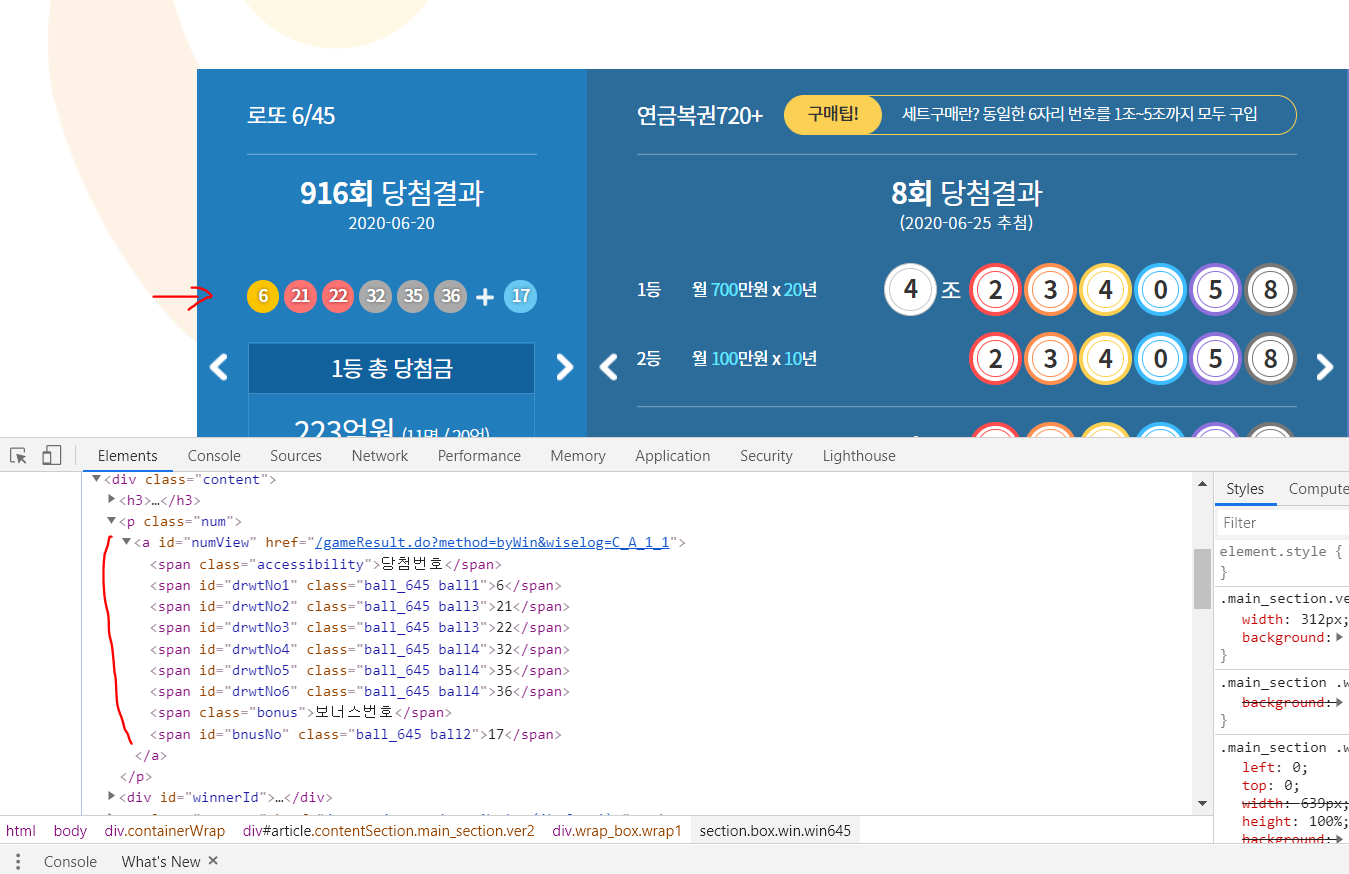Click the gray lotto ball 32
Viewport: 1349px width, 874px height.
pos(375,296)
